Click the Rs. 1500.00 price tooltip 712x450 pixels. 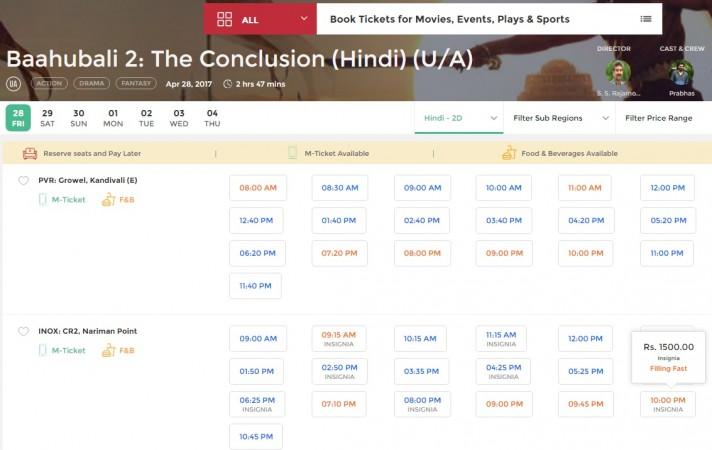(668, 357)
